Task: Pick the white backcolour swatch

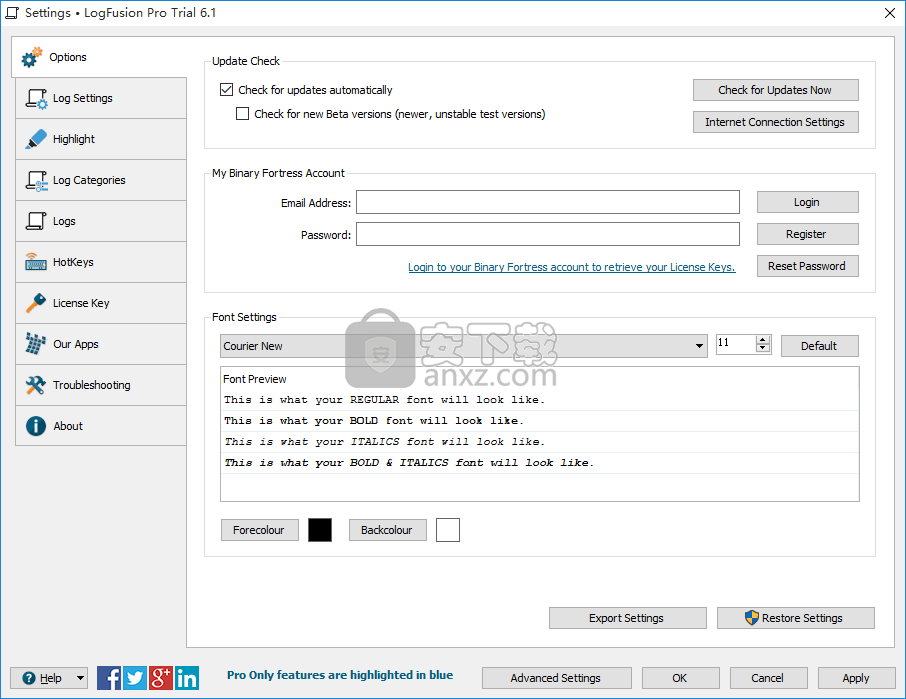Action: [x=448, y=530]
